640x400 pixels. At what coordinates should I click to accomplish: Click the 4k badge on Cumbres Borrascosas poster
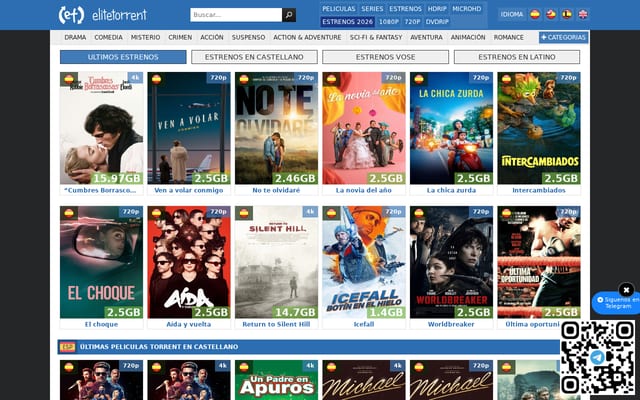point(135,78)
